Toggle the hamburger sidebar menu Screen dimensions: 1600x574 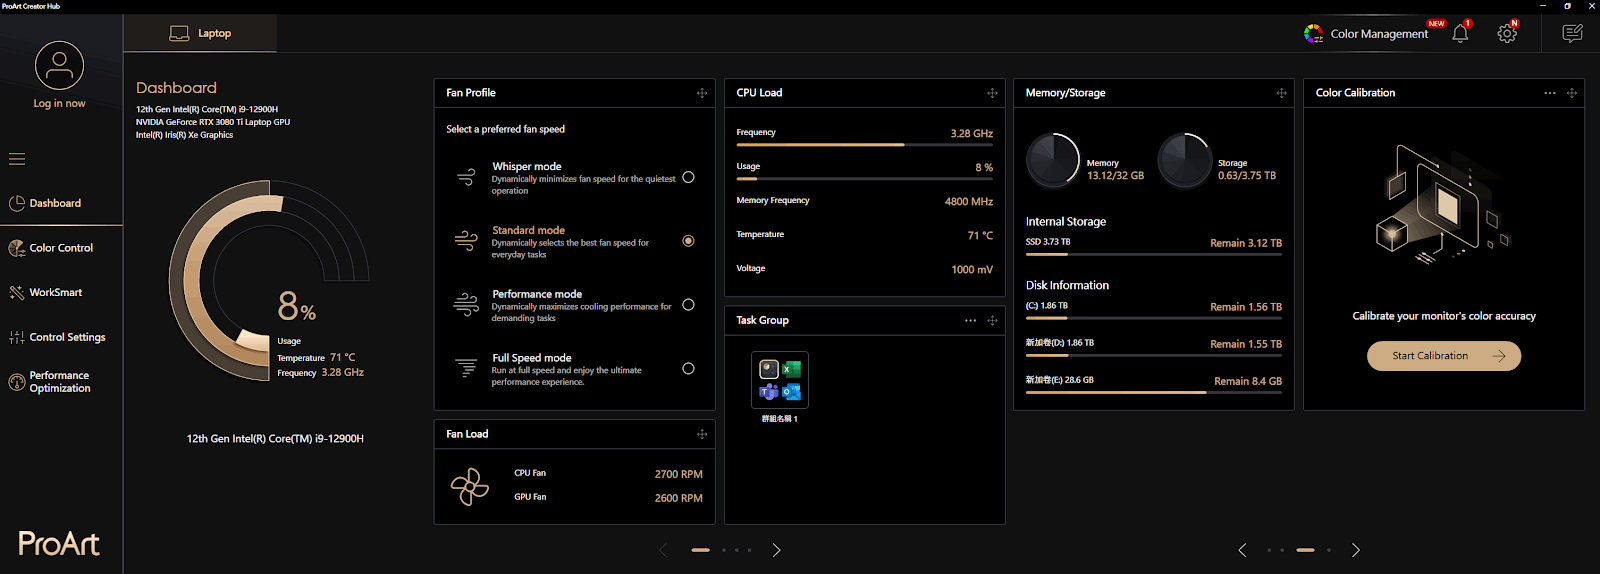point(17,159)
